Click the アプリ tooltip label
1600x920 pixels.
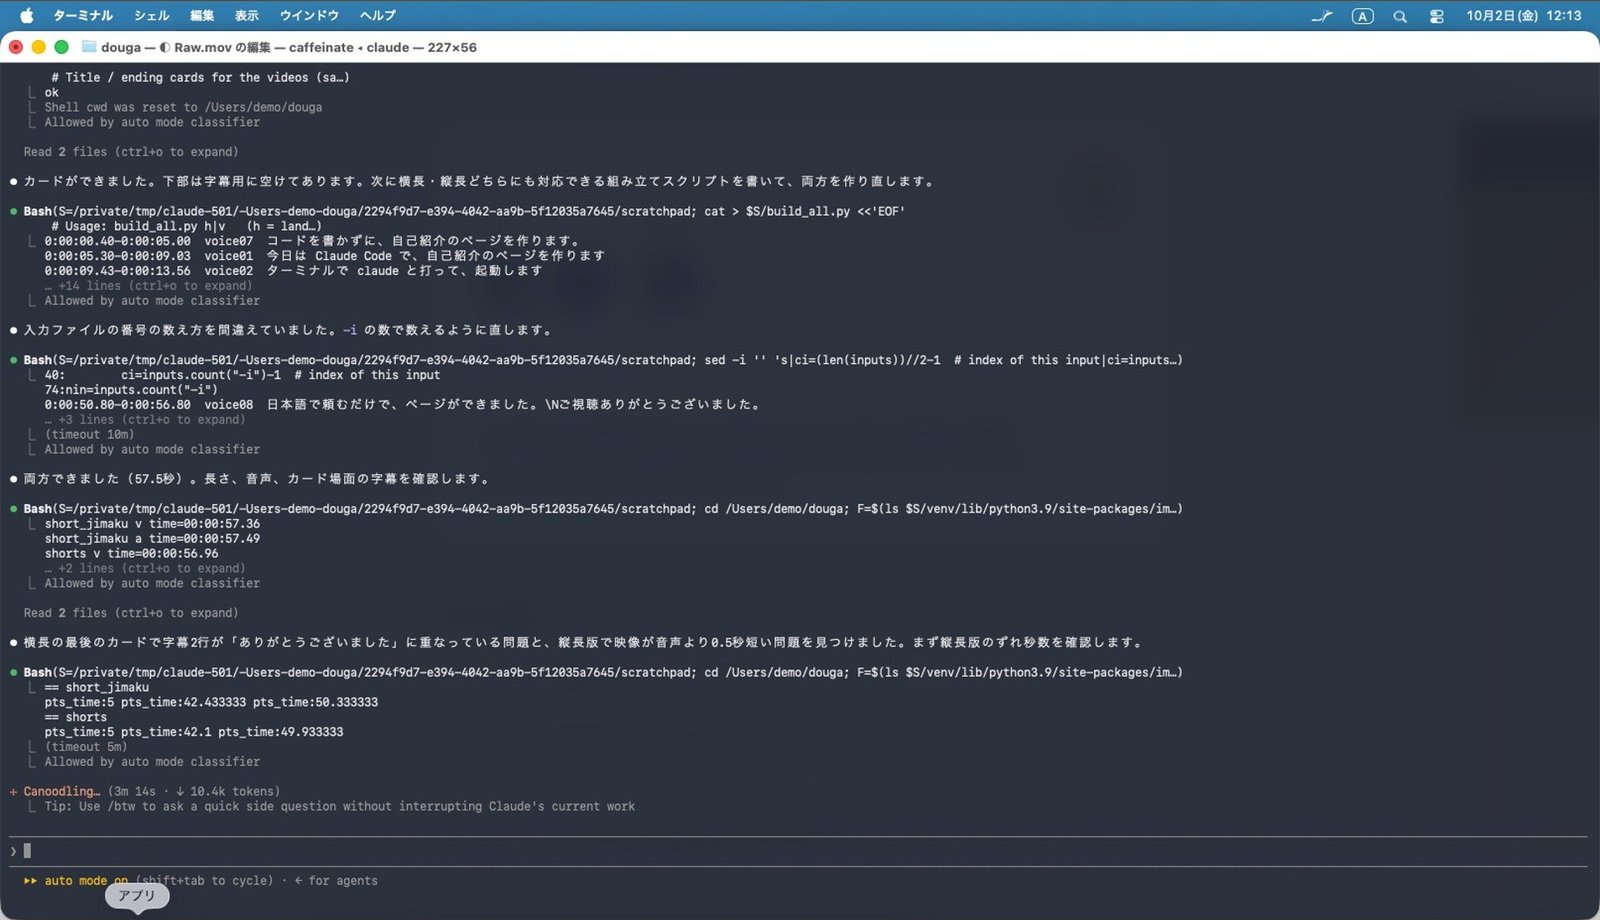(137, 896)
